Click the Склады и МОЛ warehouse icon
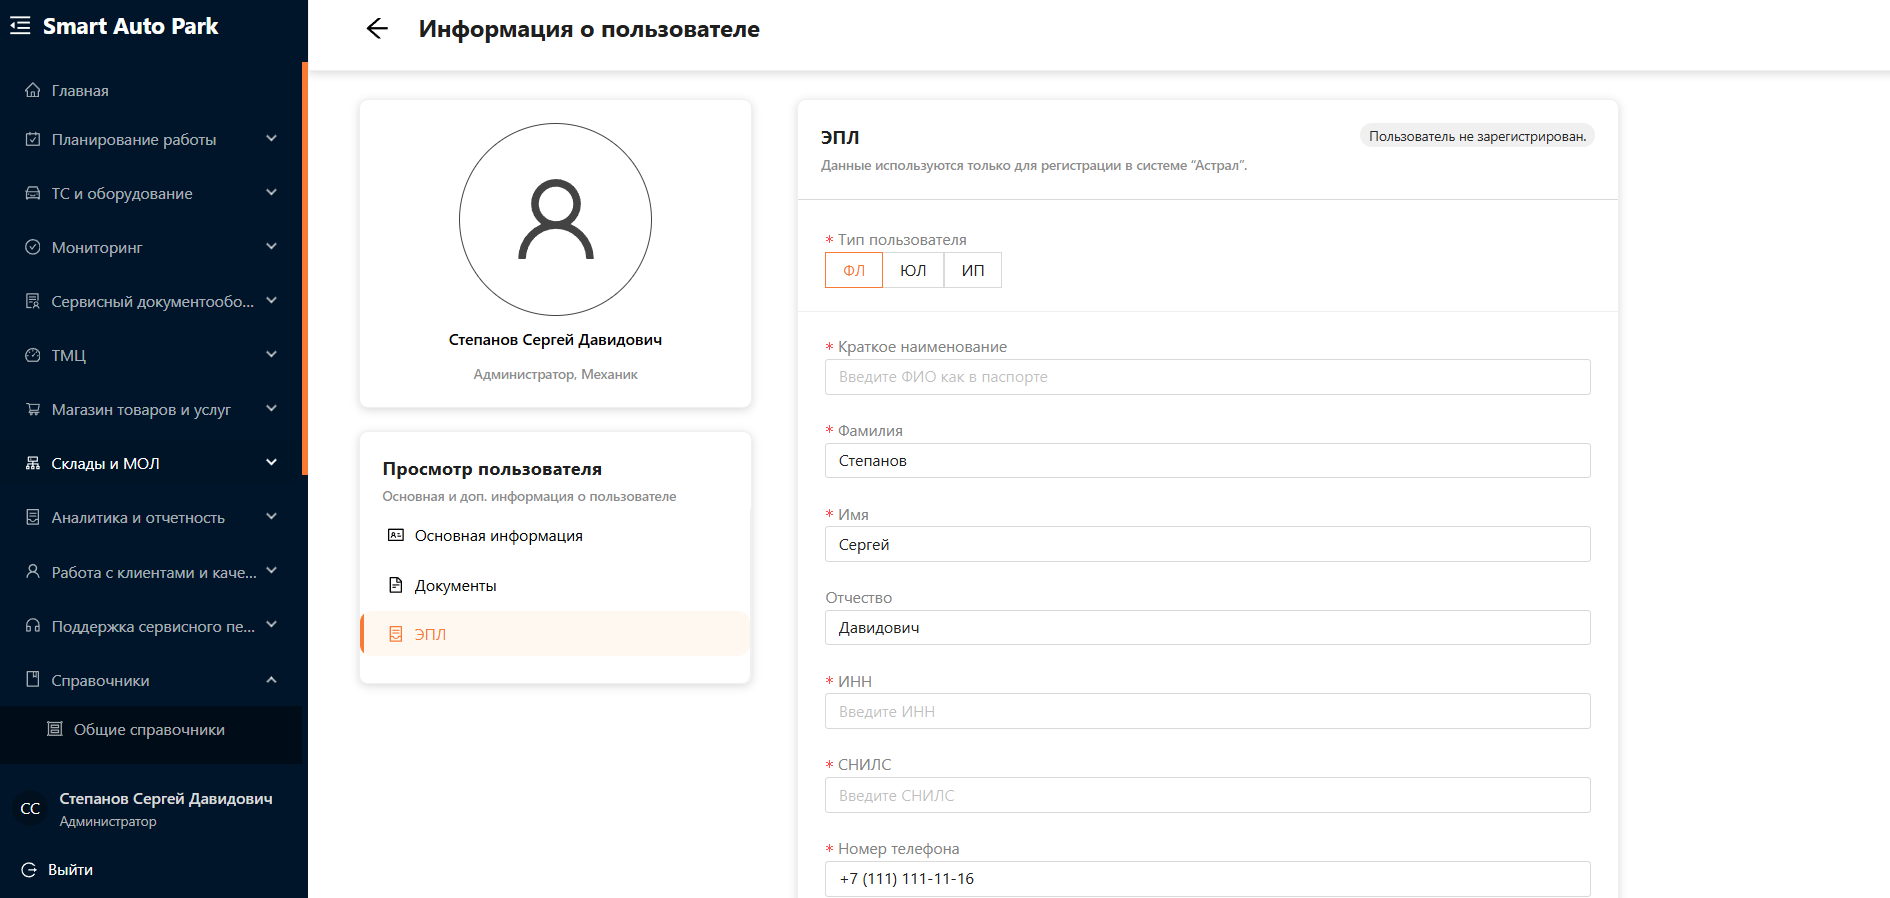 [33, 463]
